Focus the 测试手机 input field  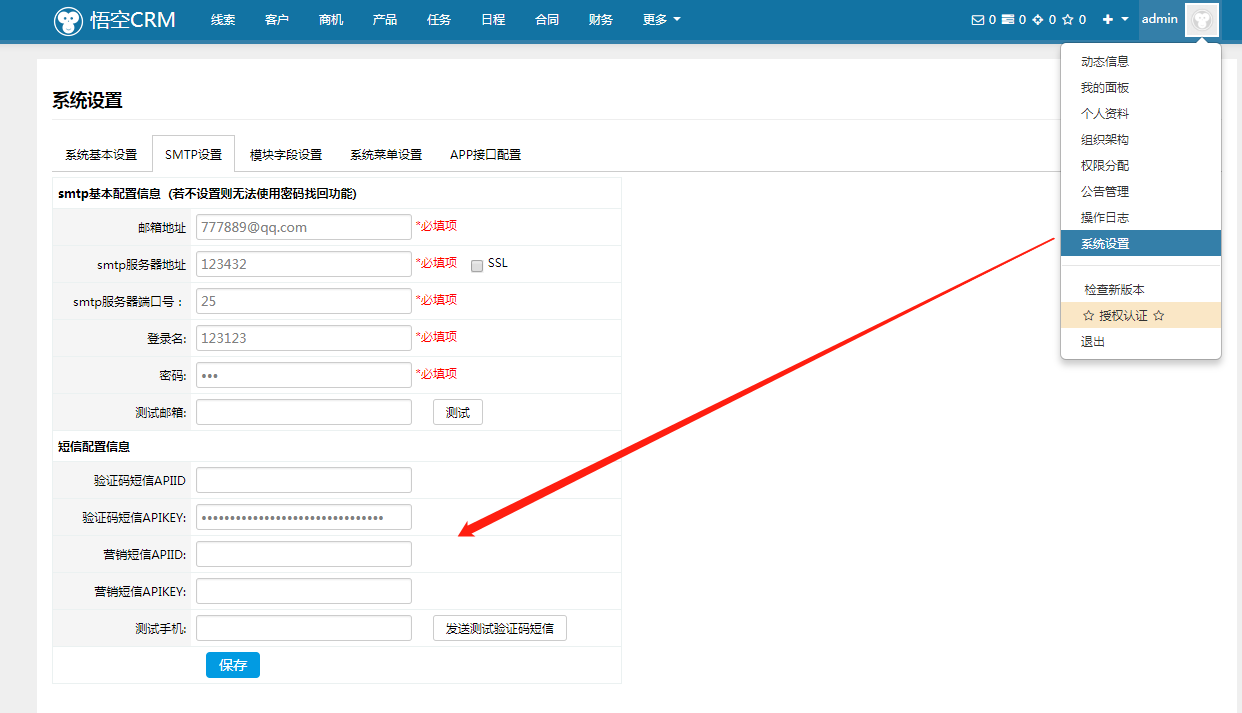(x=303, y=628)
